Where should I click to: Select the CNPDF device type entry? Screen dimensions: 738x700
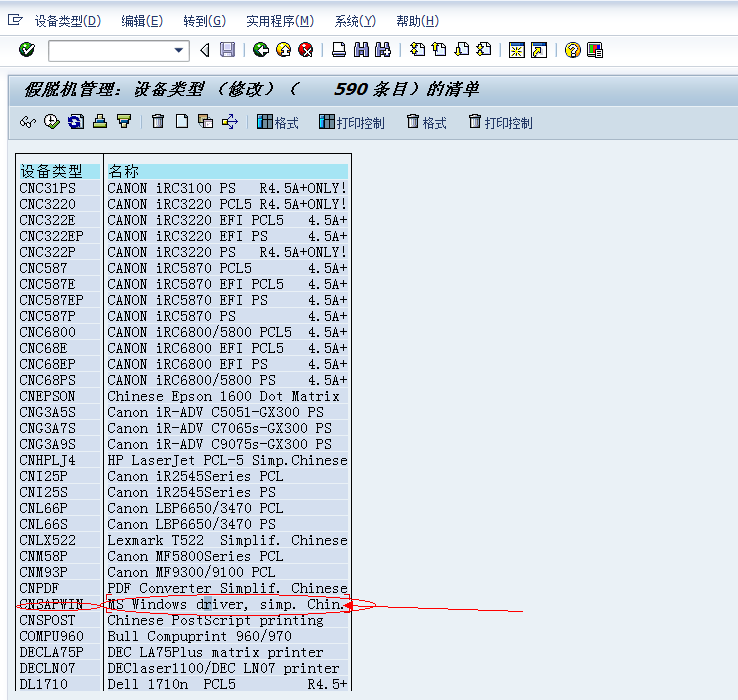click(x=39, y=588)
